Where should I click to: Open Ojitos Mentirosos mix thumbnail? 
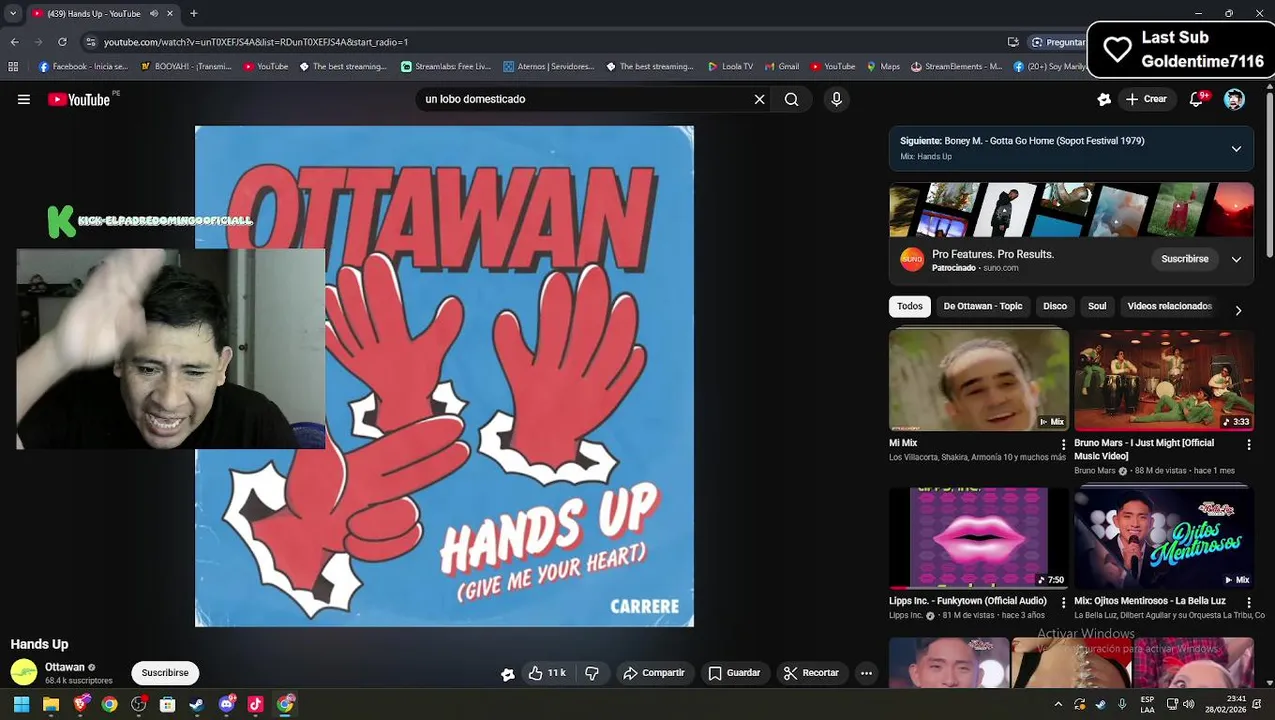pyautogui.click(x=1164, y=538)
